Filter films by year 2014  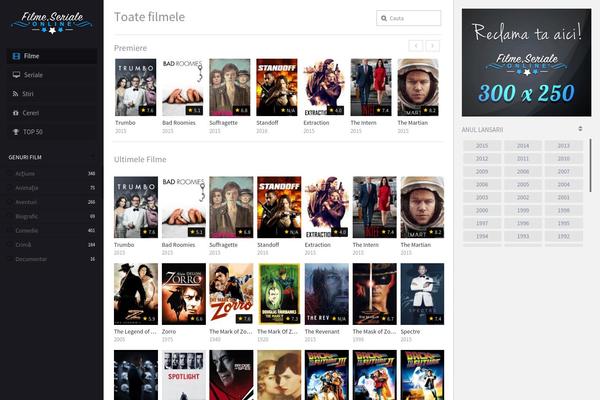tap(523, 146)
